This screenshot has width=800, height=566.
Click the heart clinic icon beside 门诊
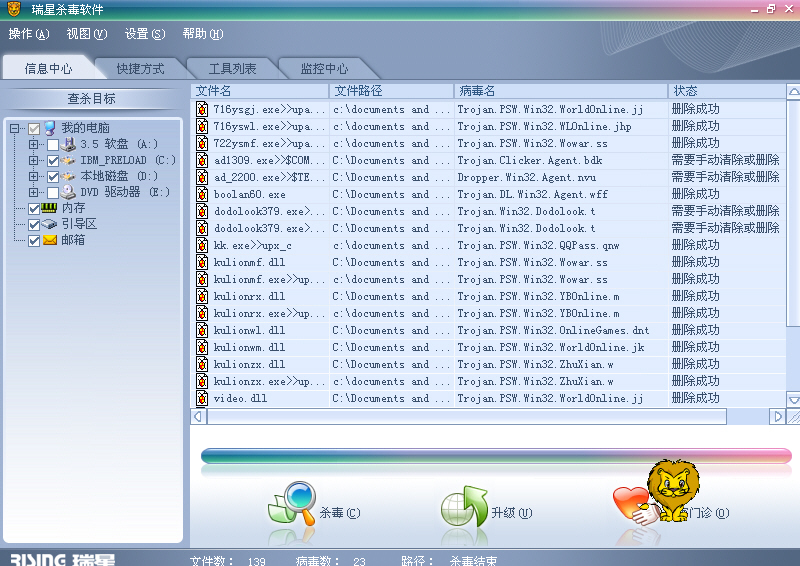coord(636,506)
